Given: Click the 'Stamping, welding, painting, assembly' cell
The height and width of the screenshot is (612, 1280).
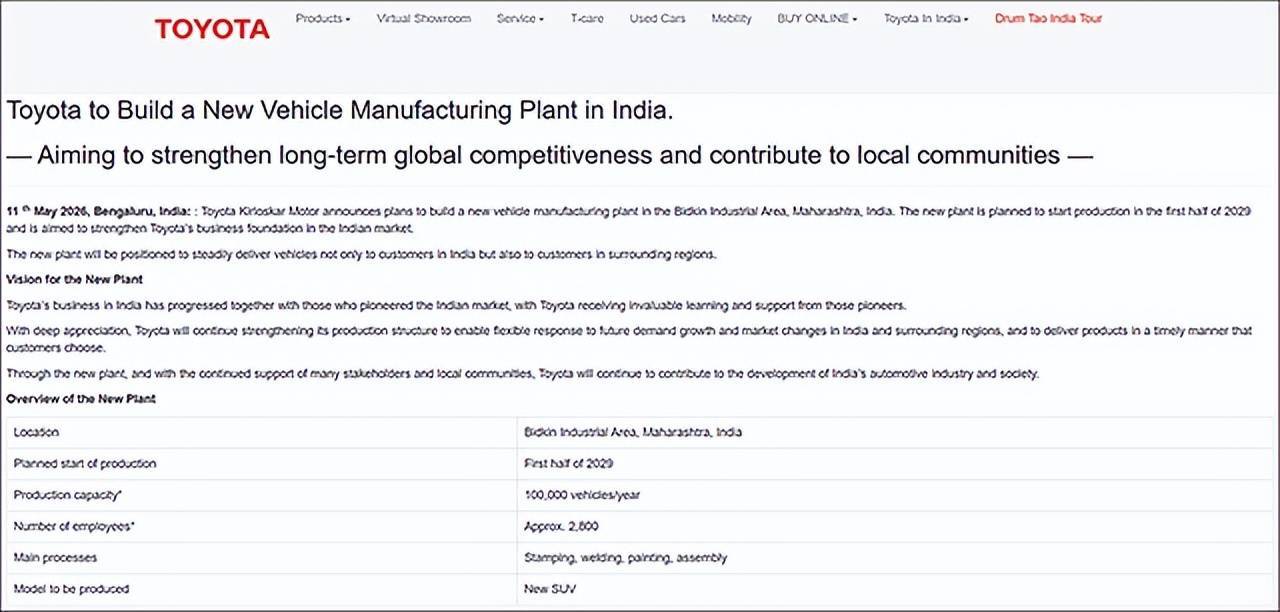Looking at the screenshot, I should [895, 557].
